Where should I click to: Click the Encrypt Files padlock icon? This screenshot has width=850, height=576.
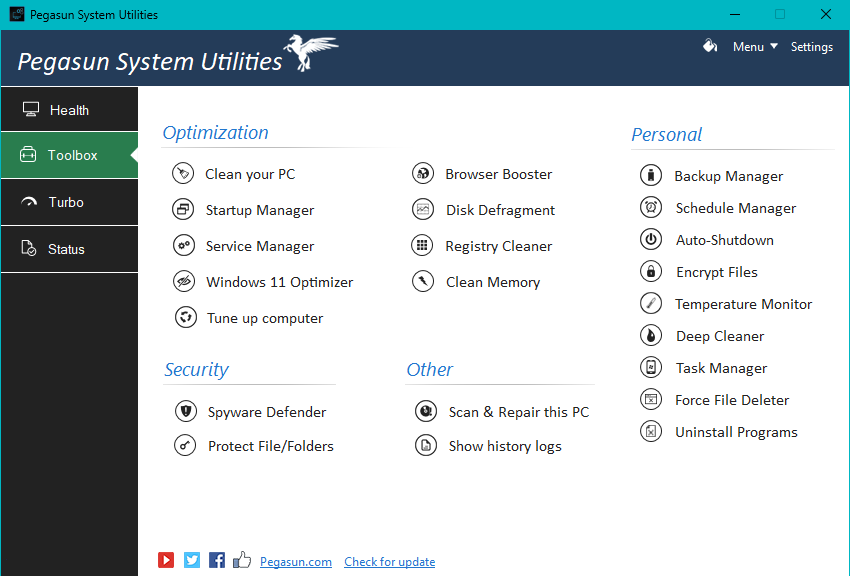[651, 272]
